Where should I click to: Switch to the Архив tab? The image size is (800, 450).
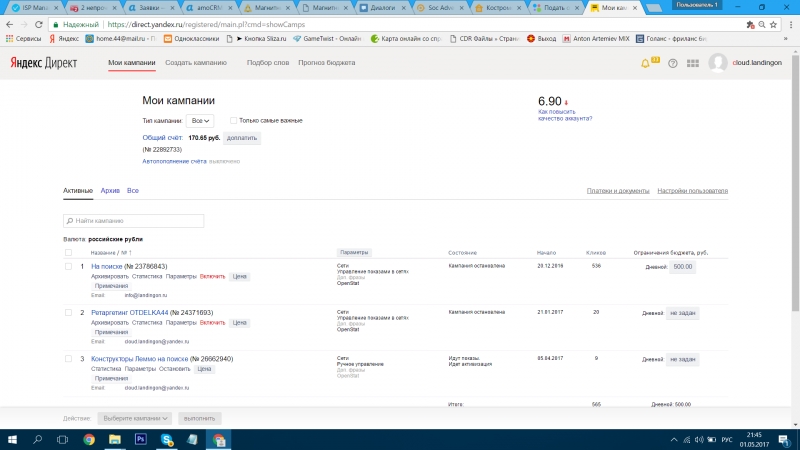click(110, 190)
